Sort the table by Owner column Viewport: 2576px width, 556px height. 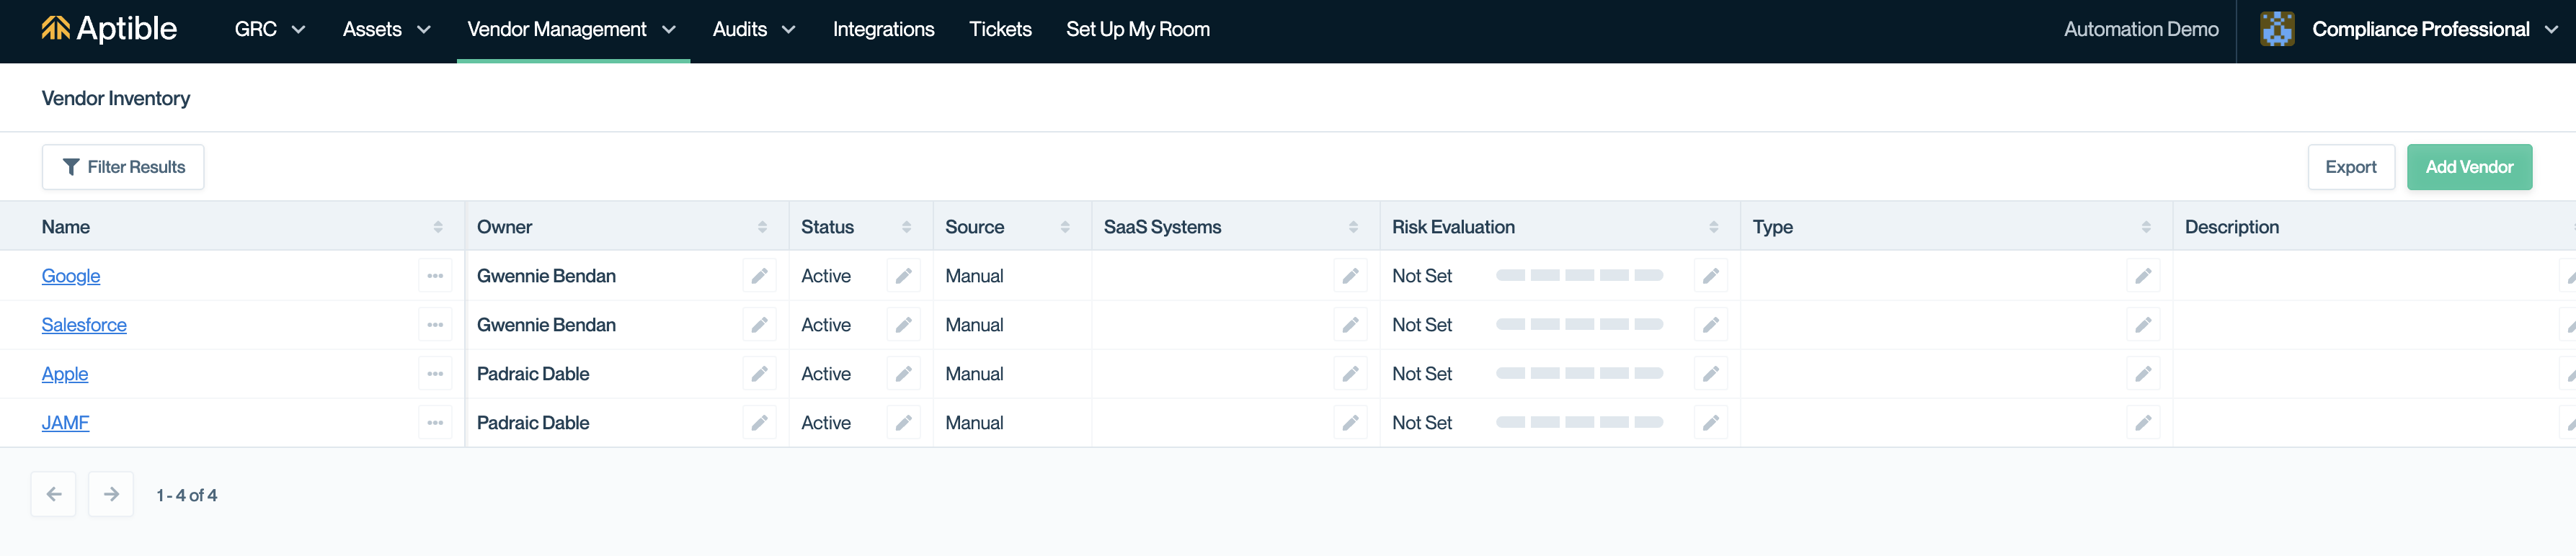(x=763, y=227)
